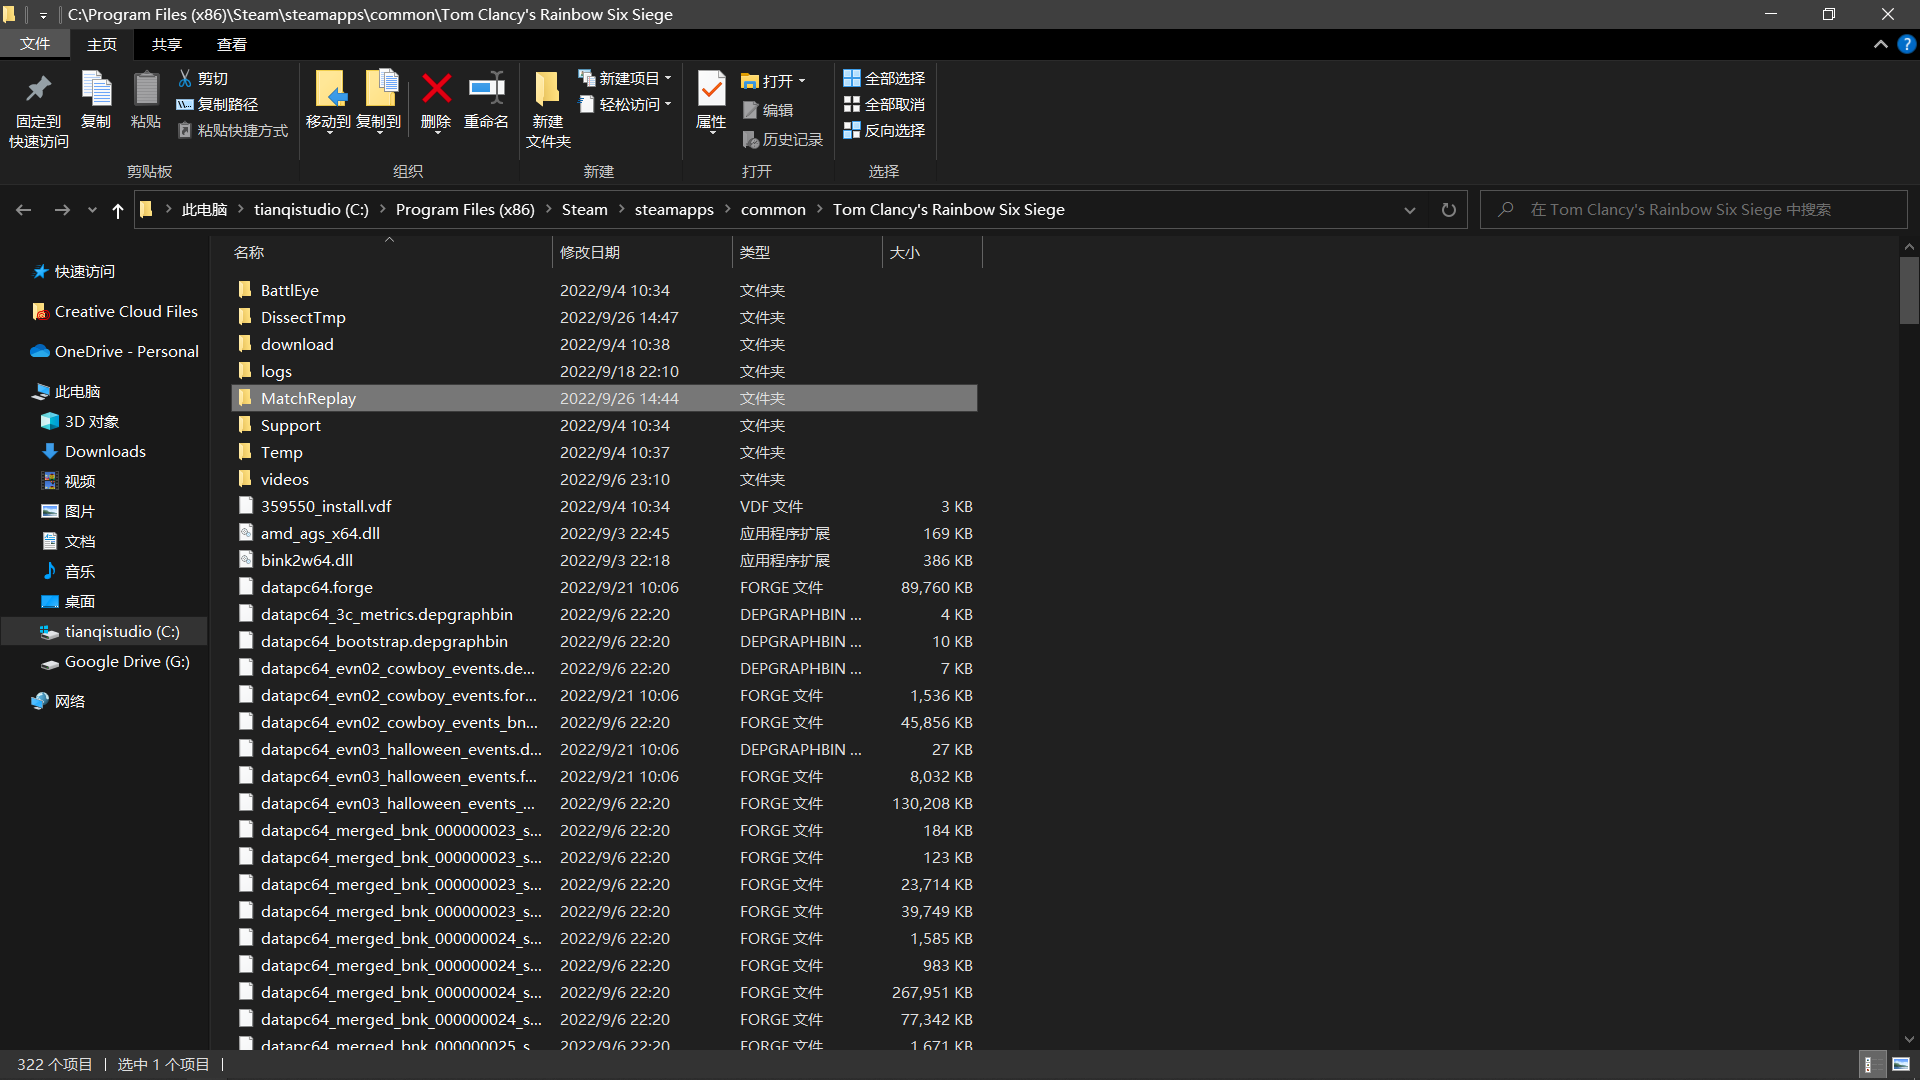Image resolution: width=1920 pixels, height=1080 pixels.
Task: Create a New Folder (新建文件夹)
Action: click(x=548, y=110)
